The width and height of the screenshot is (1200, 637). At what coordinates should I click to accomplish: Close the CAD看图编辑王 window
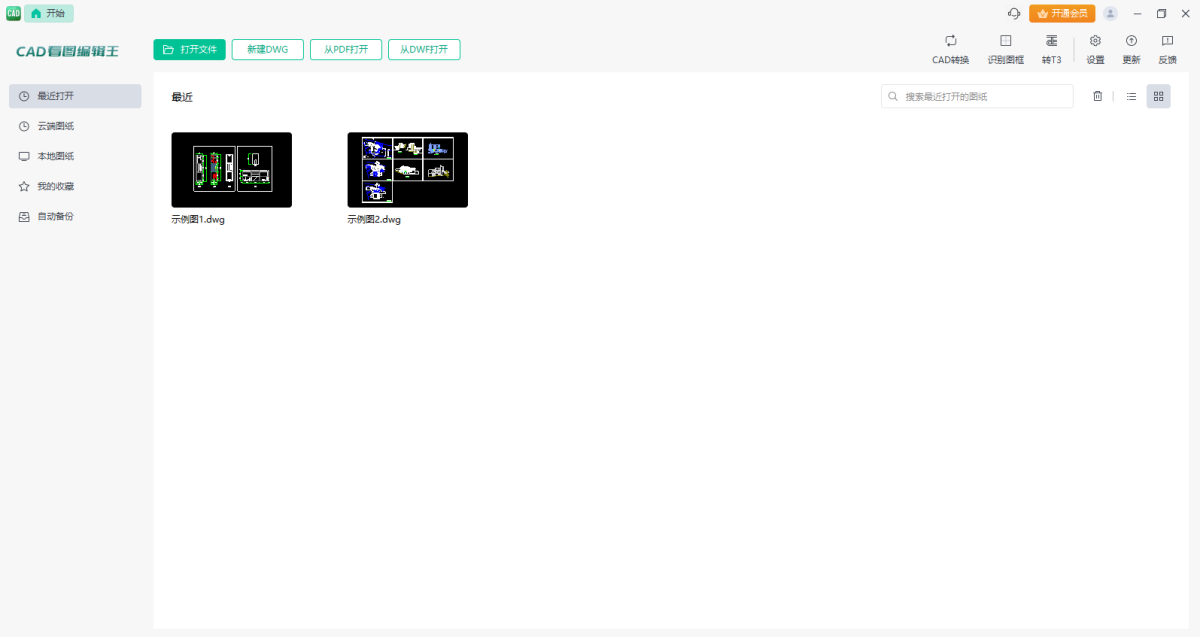pos(1185,13)
